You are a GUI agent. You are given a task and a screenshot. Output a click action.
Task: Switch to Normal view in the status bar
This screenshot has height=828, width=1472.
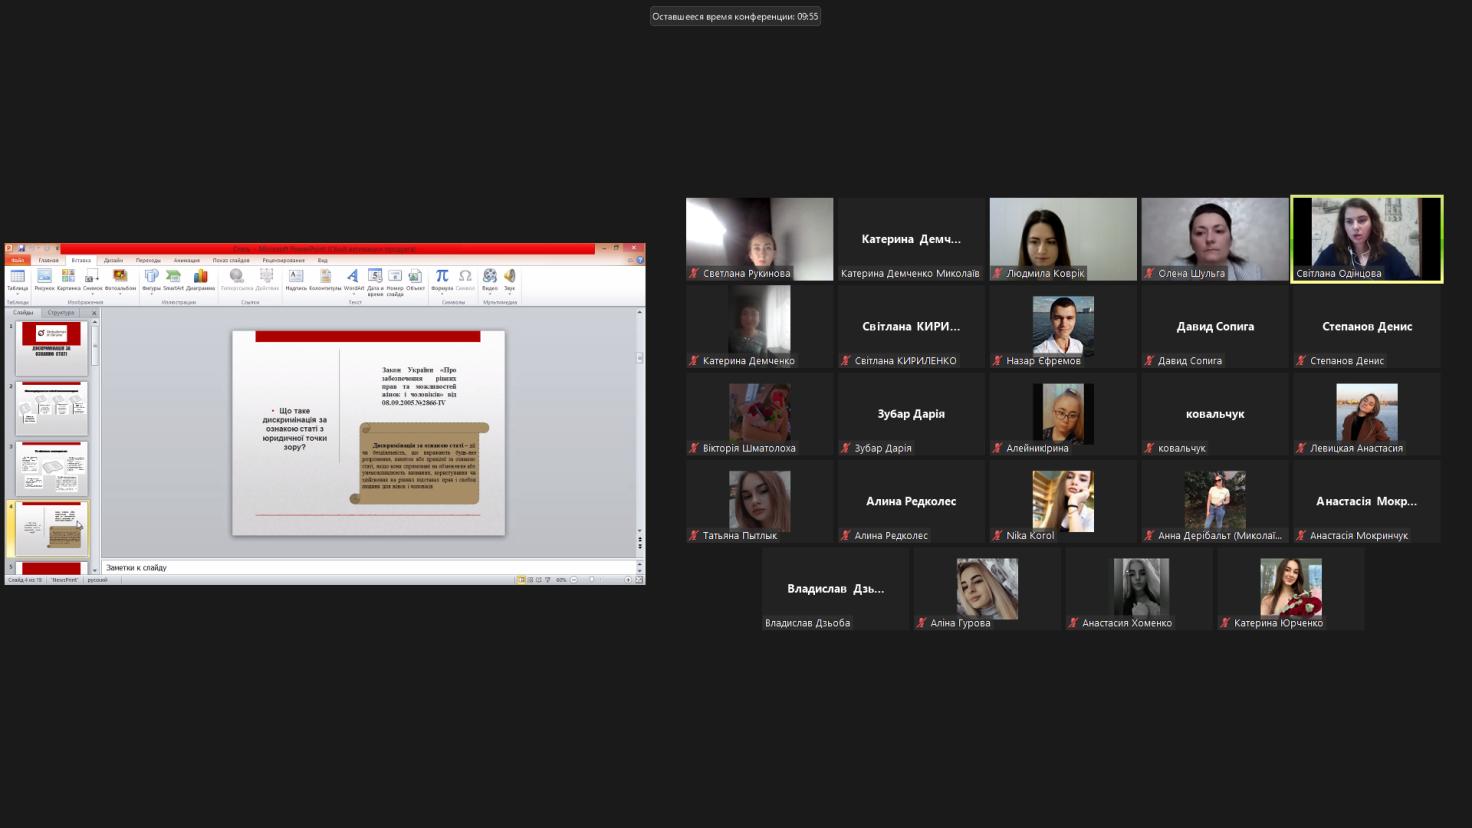(521, 580)
